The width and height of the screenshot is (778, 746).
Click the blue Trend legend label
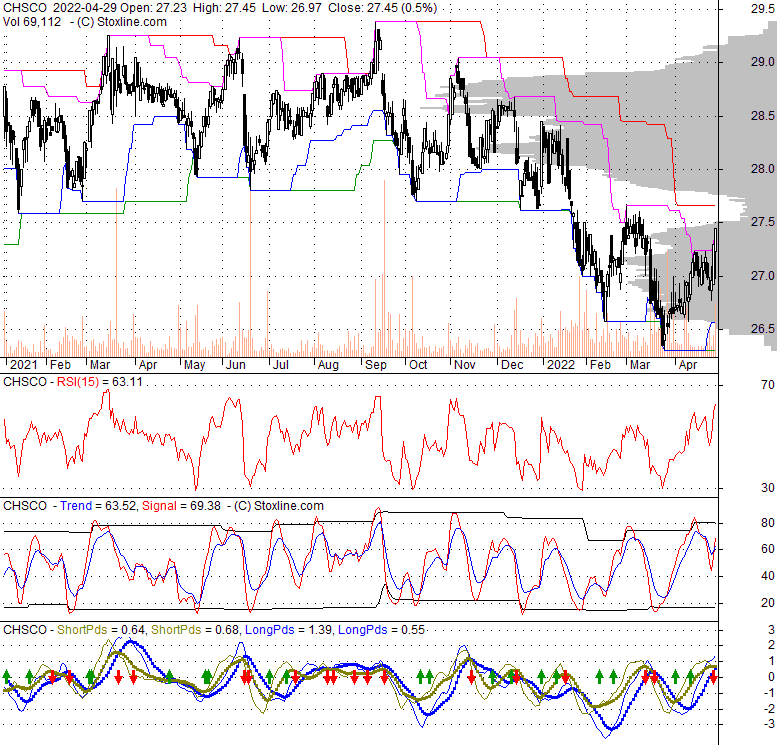(x=76, y=506)
